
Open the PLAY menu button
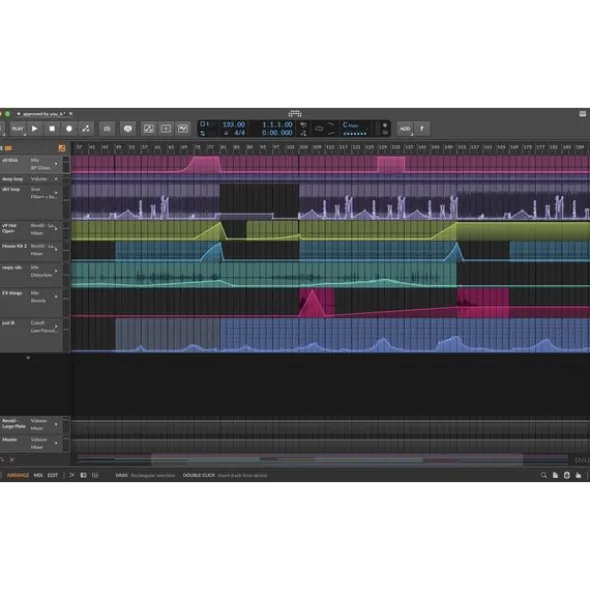pos(17,129)
